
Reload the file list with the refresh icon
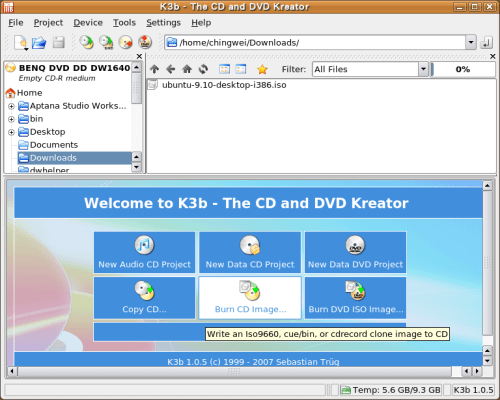(203, 69)
